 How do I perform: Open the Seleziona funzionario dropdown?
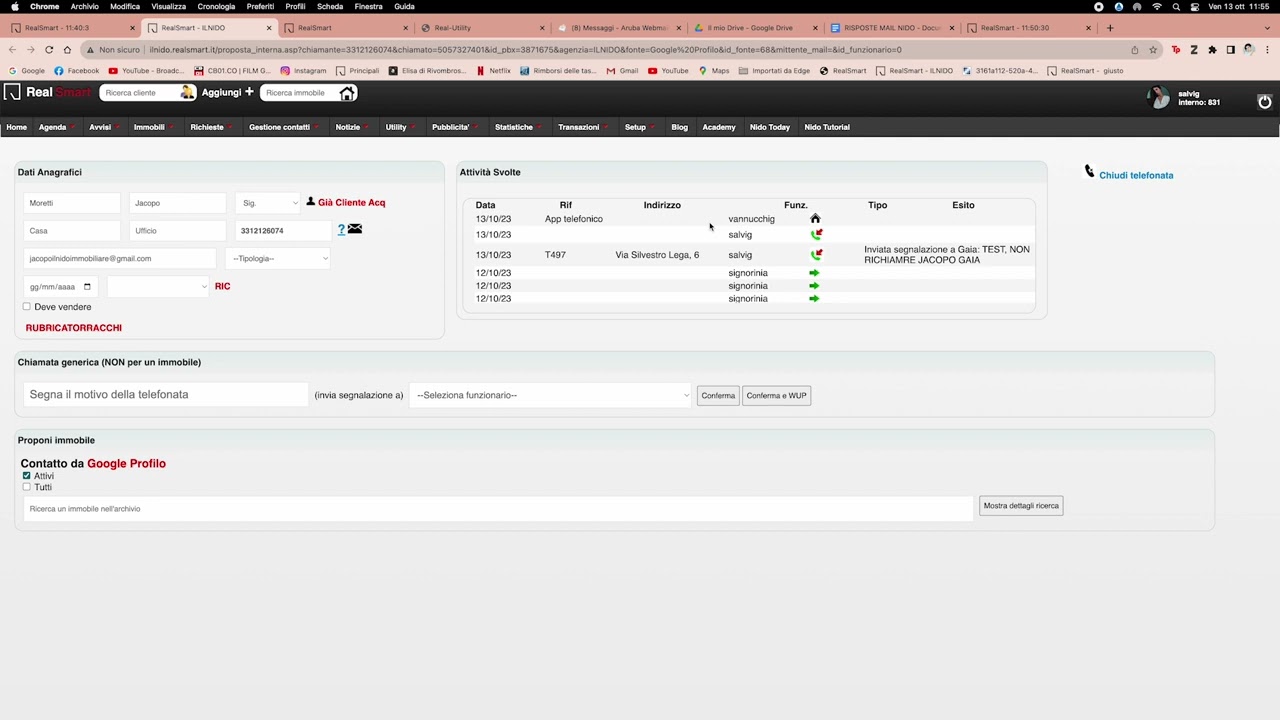click(551, 395)
